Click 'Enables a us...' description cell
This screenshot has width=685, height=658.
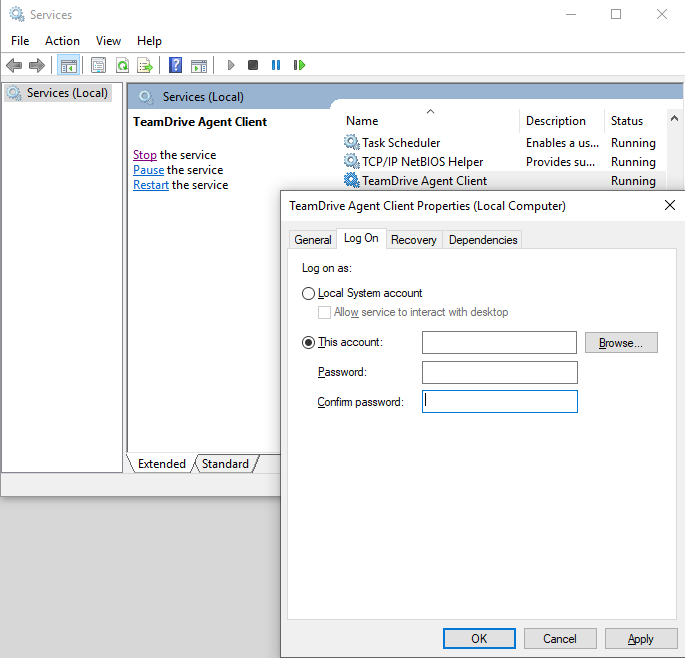coord(562,142)
